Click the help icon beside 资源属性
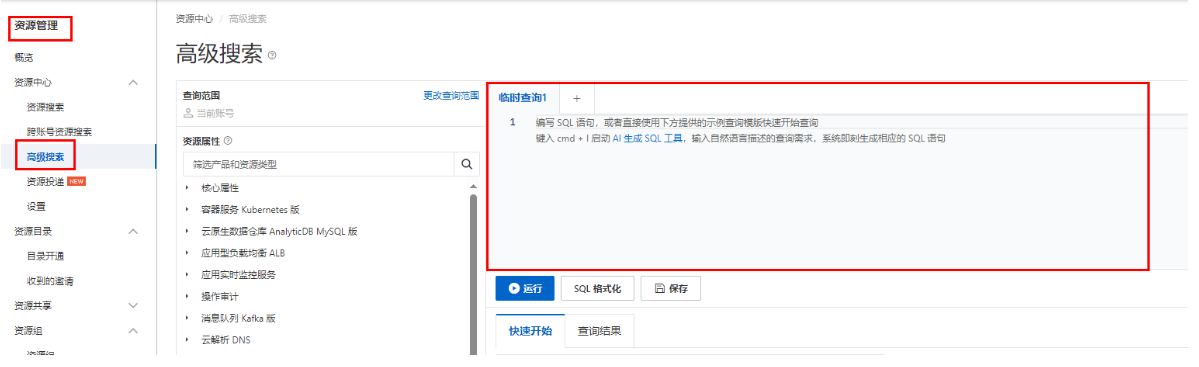 [x=228, y=141]
